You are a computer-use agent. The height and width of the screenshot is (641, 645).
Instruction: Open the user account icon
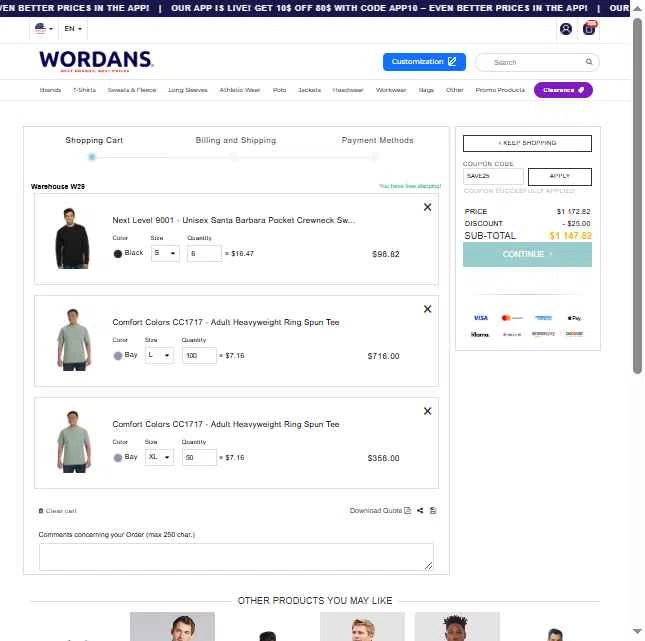click(x=566, y=29)
